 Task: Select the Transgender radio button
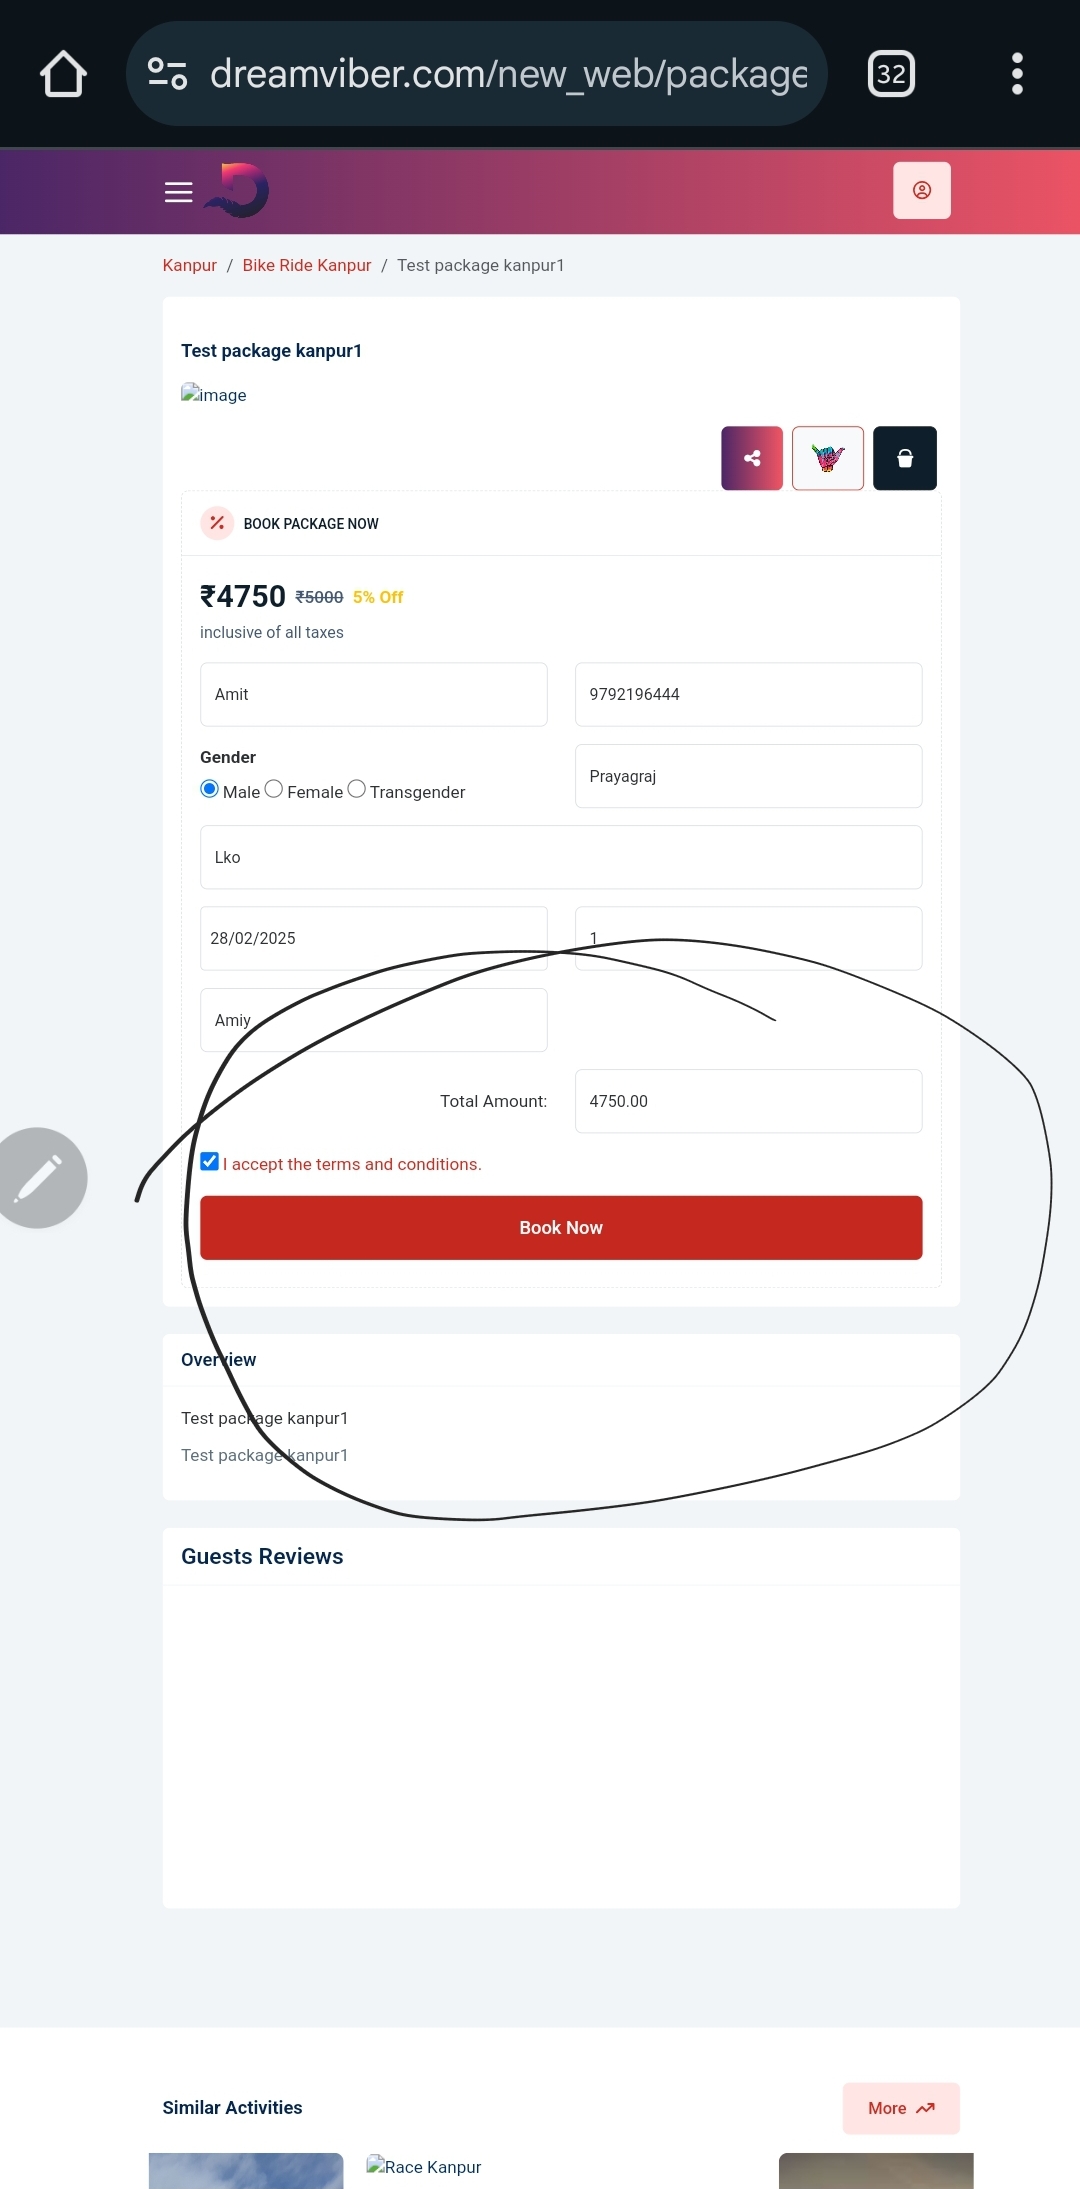[x=356, y=789]
